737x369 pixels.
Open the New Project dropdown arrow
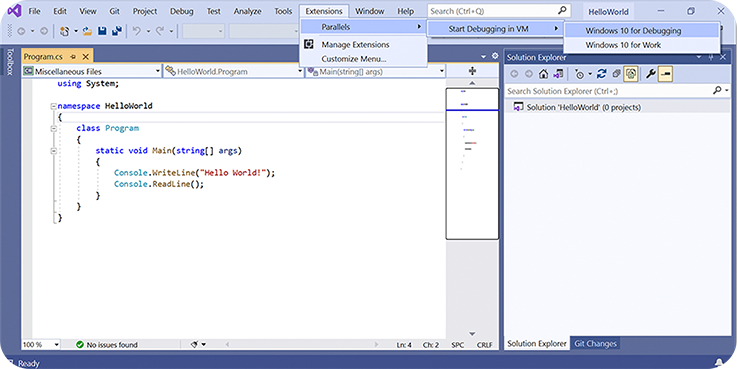coord(76,31)
